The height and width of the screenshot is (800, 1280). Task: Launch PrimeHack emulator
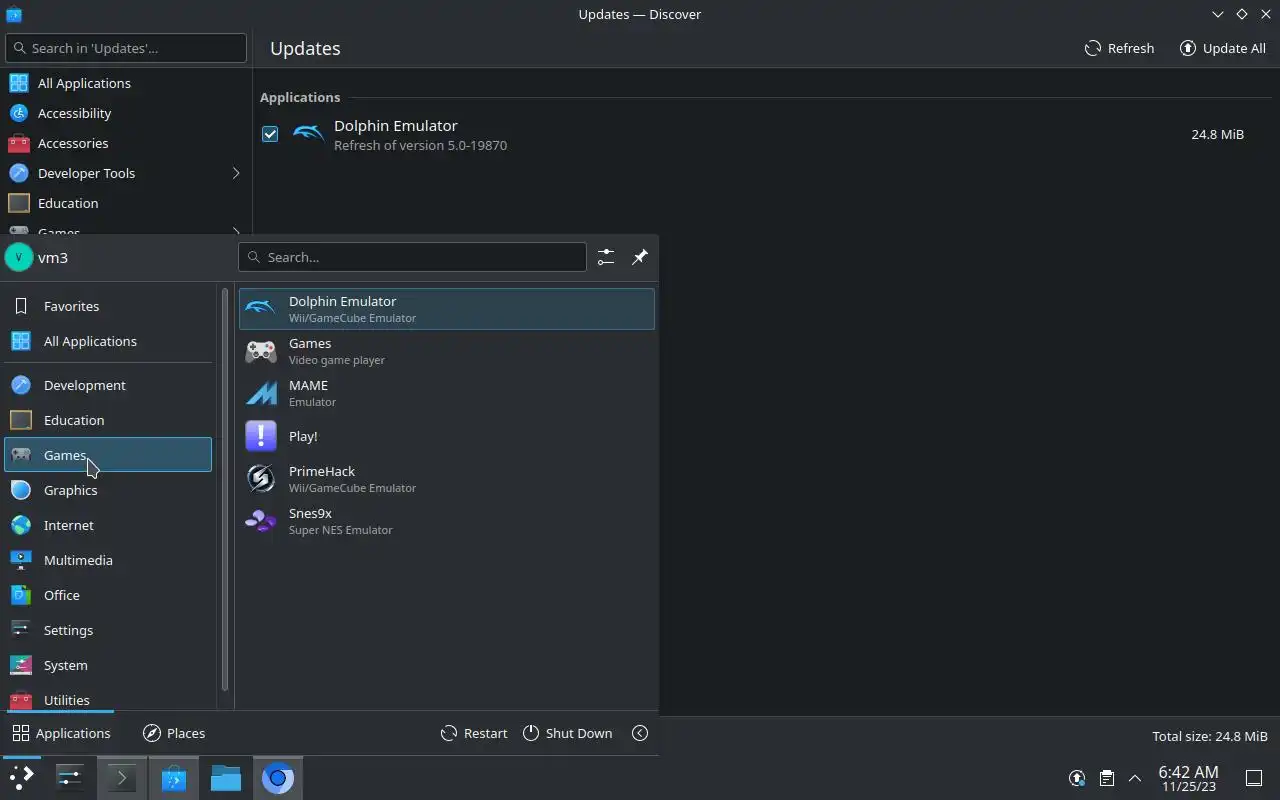pyautogui.click(x=446, y=479)
